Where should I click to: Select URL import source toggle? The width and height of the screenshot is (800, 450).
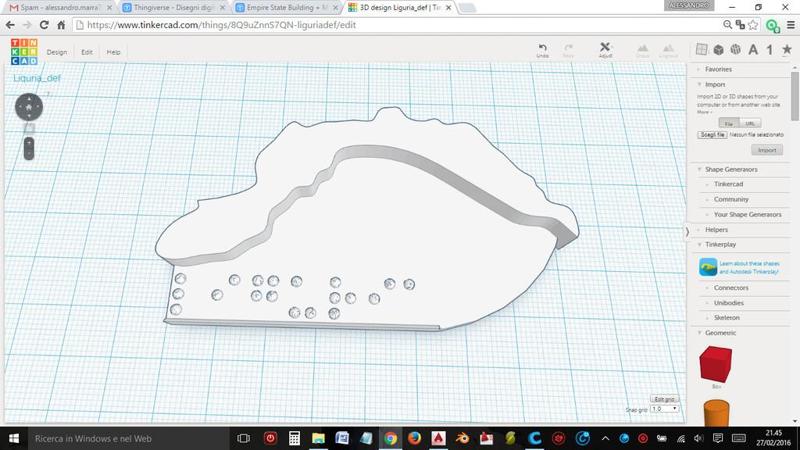click(750, 123)
